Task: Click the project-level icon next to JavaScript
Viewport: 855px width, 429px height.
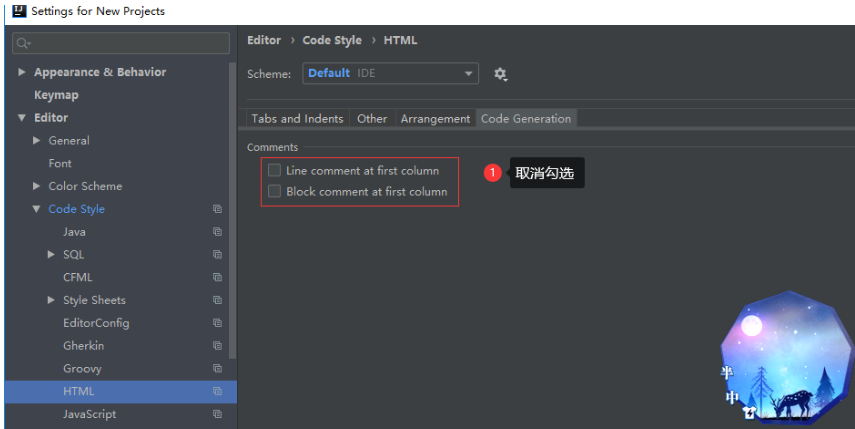Action: [217, 414]
